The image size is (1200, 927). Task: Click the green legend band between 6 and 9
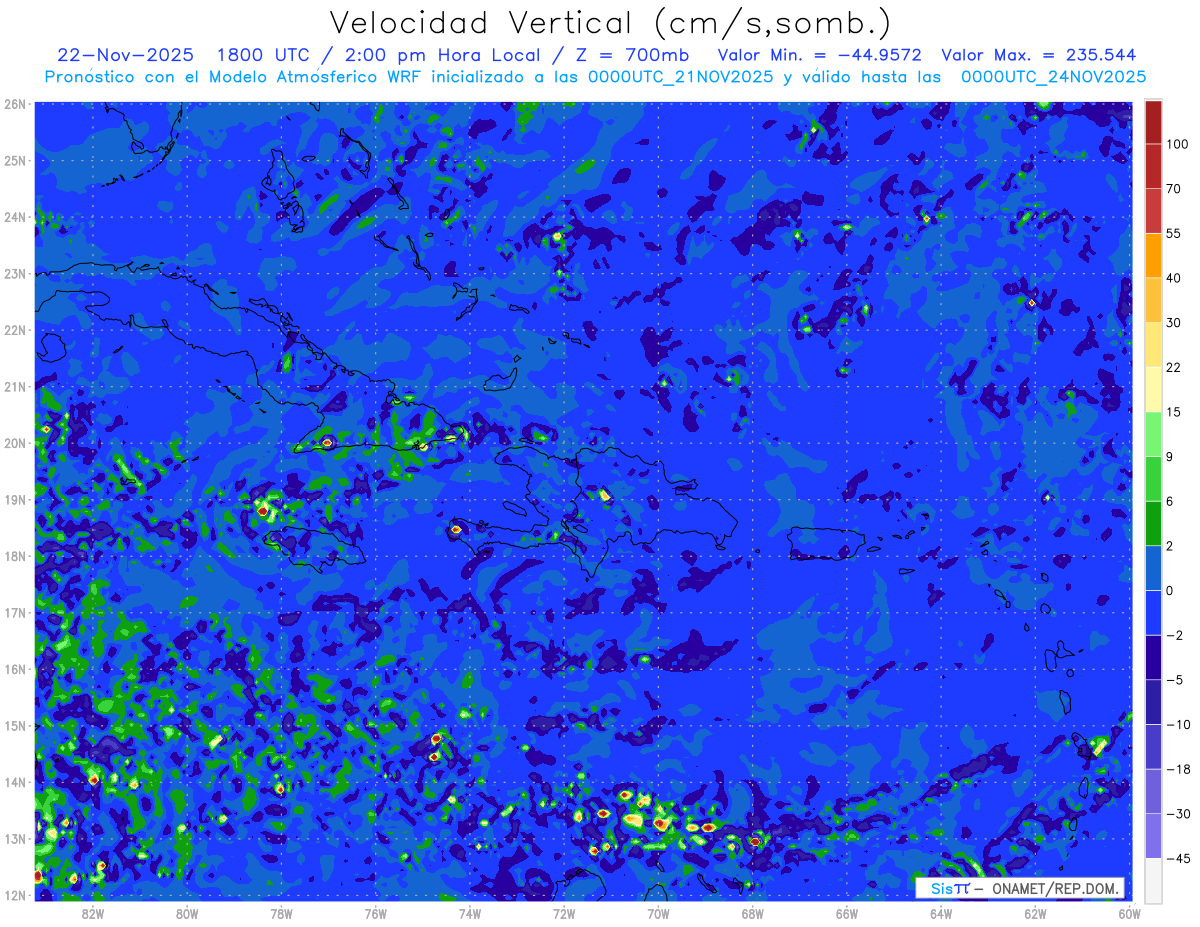pos(1153,478)
